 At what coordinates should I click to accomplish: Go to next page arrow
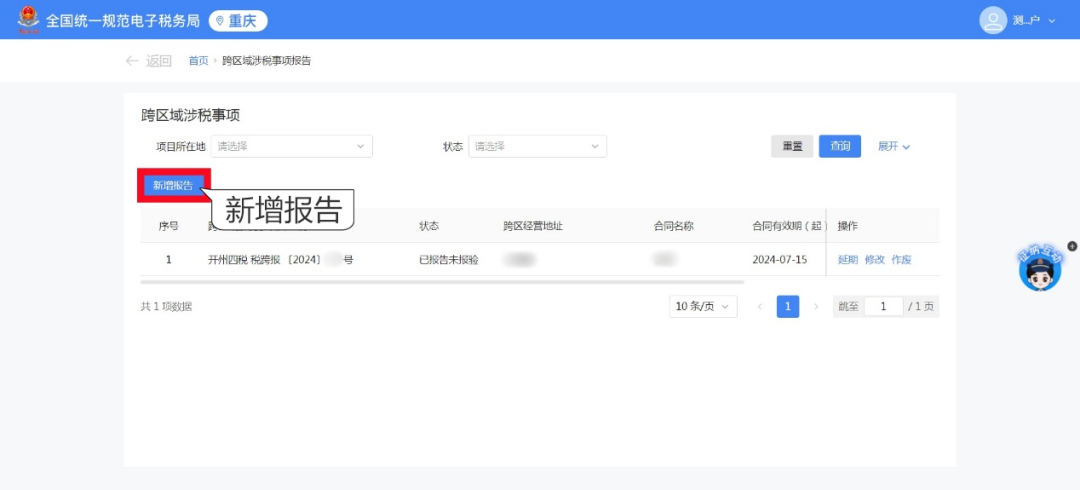816,307
